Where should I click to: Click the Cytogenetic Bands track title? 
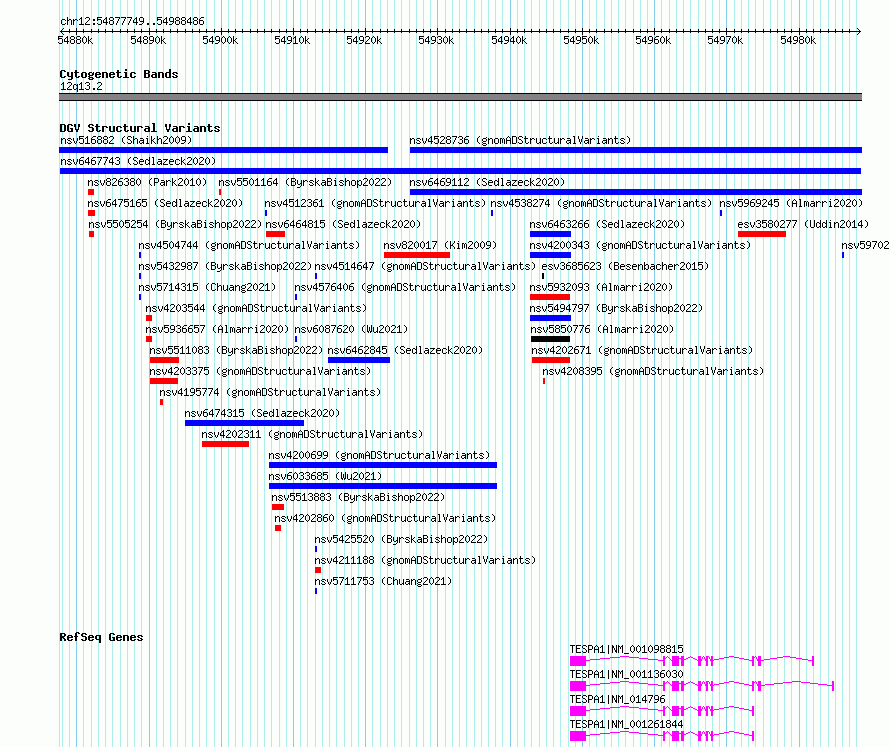(x=119, y=74)
